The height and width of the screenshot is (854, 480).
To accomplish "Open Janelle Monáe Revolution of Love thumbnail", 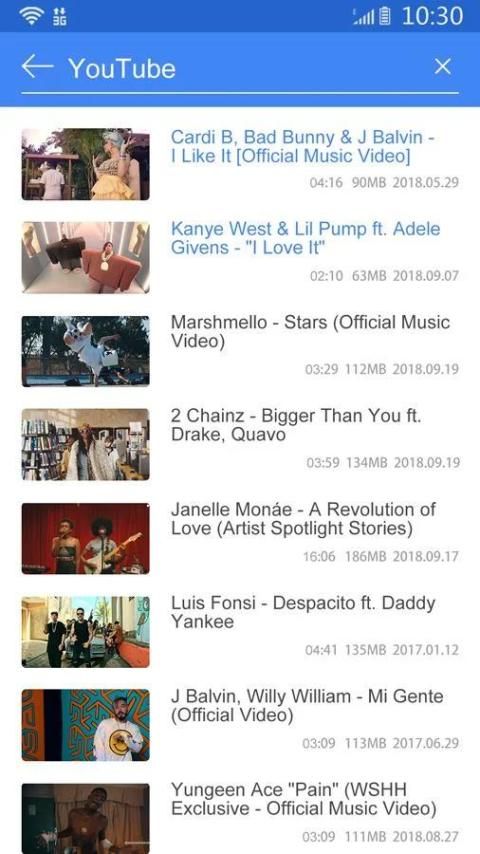I will [86, 538].
